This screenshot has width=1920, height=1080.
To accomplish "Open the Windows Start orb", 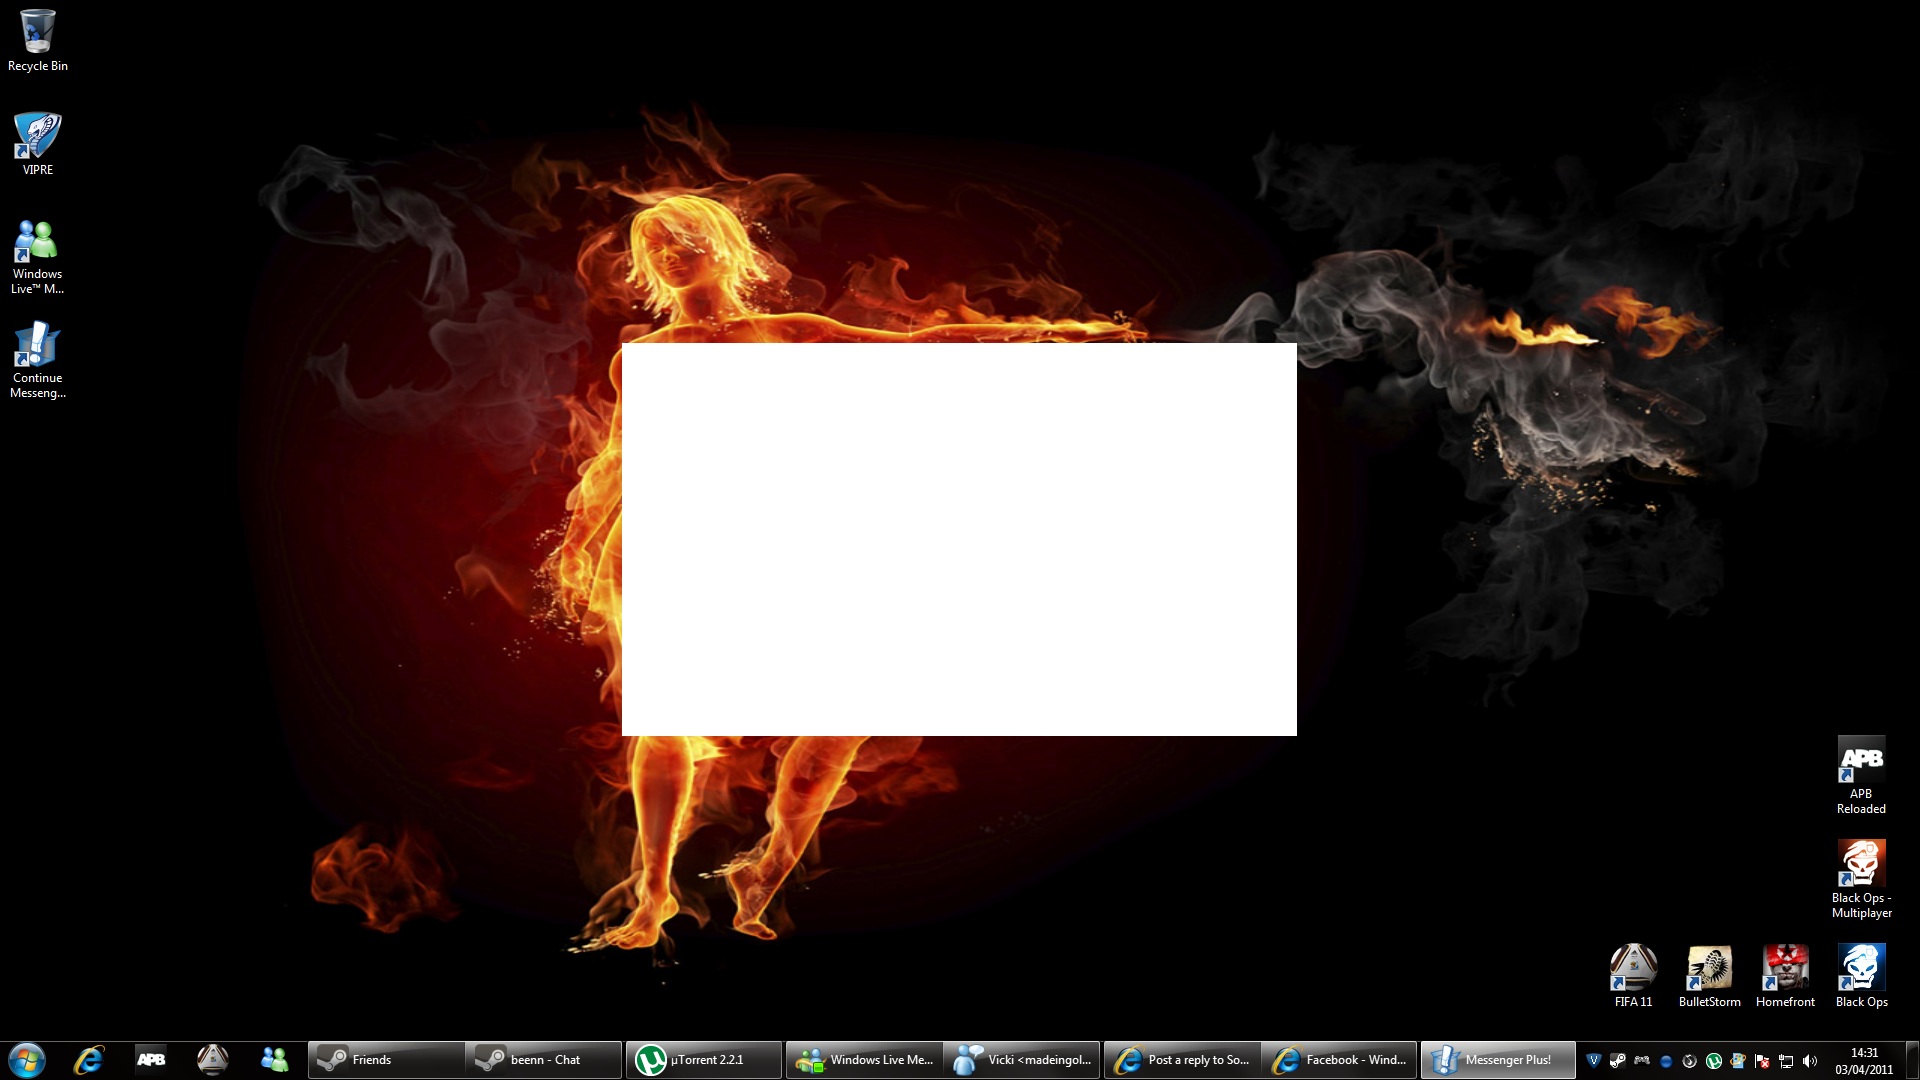I will click(27, 1059).
